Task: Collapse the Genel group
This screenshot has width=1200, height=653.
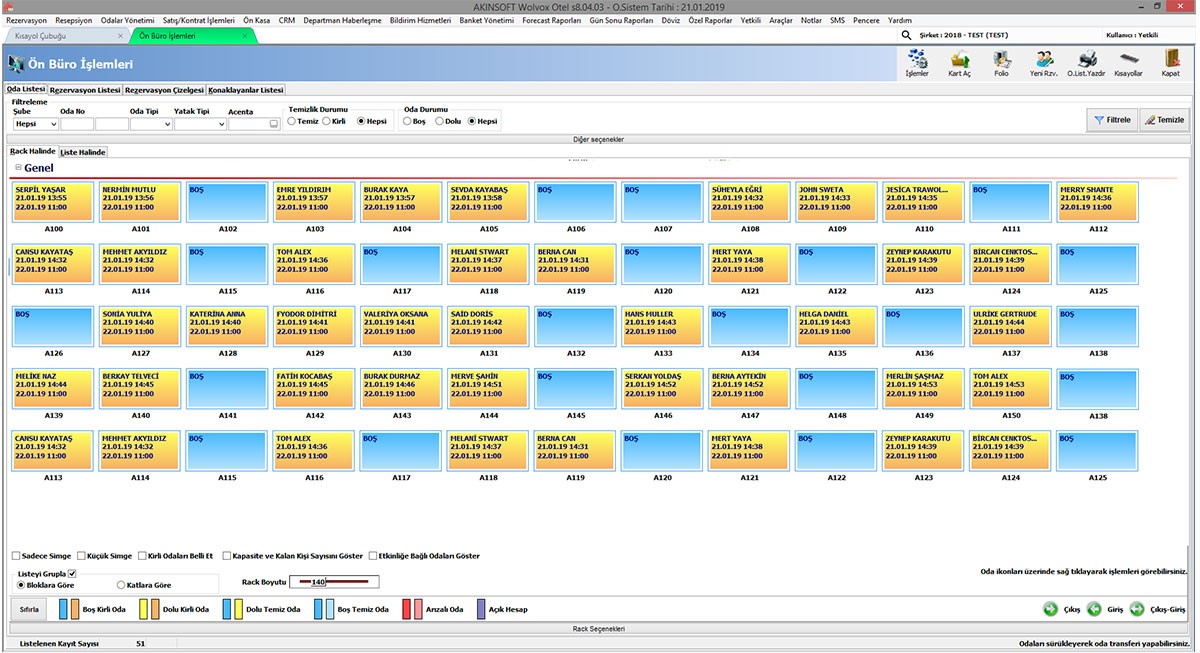Action: [18, 168]
